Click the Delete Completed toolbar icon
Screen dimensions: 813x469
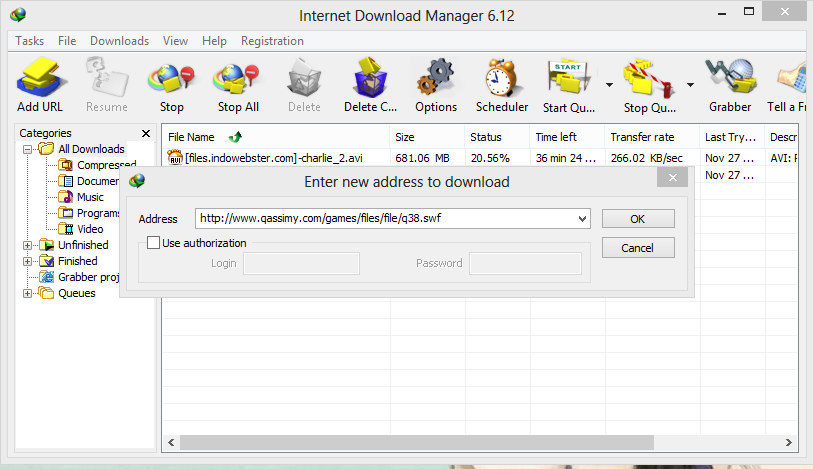coord(370,78)
